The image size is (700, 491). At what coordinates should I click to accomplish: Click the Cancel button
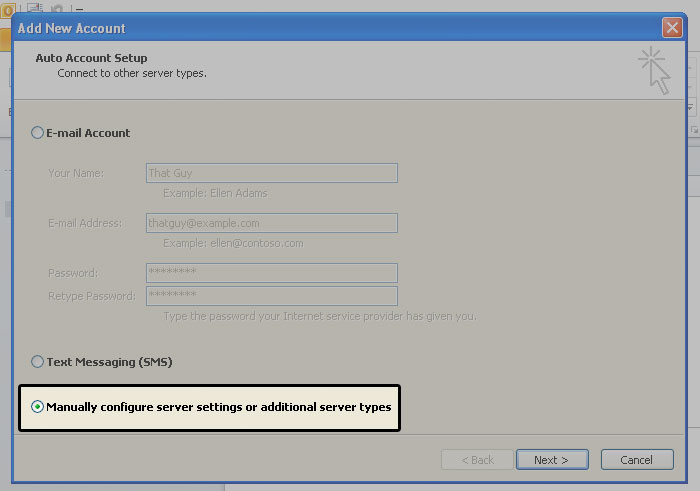(x=636, y=460)
